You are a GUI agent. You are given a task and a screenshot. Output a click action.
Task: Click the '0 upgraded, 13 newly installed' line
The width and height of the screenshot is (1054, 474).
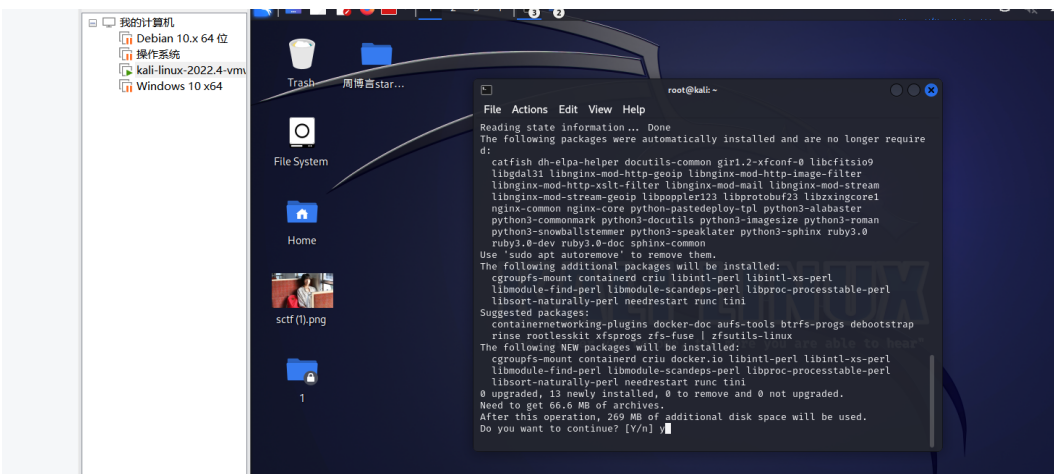click(x=662, y=394)
